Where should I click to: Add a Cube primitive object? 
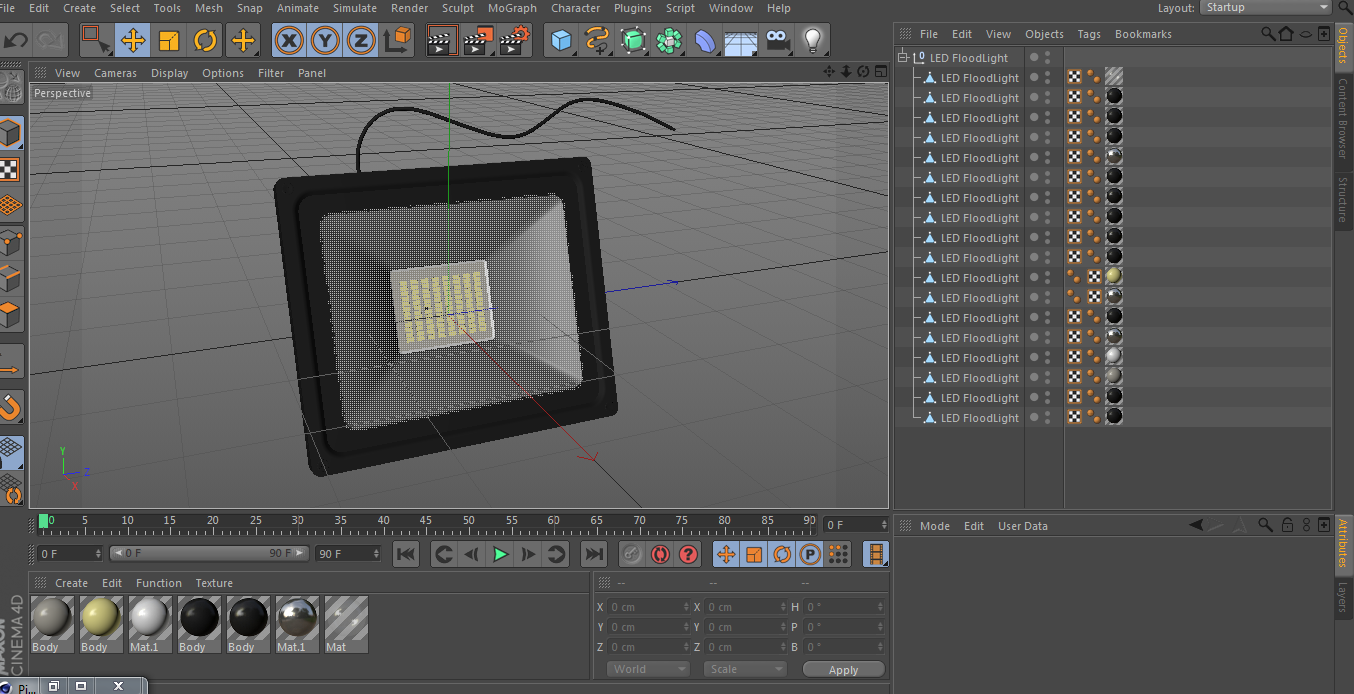pos(561,41)
